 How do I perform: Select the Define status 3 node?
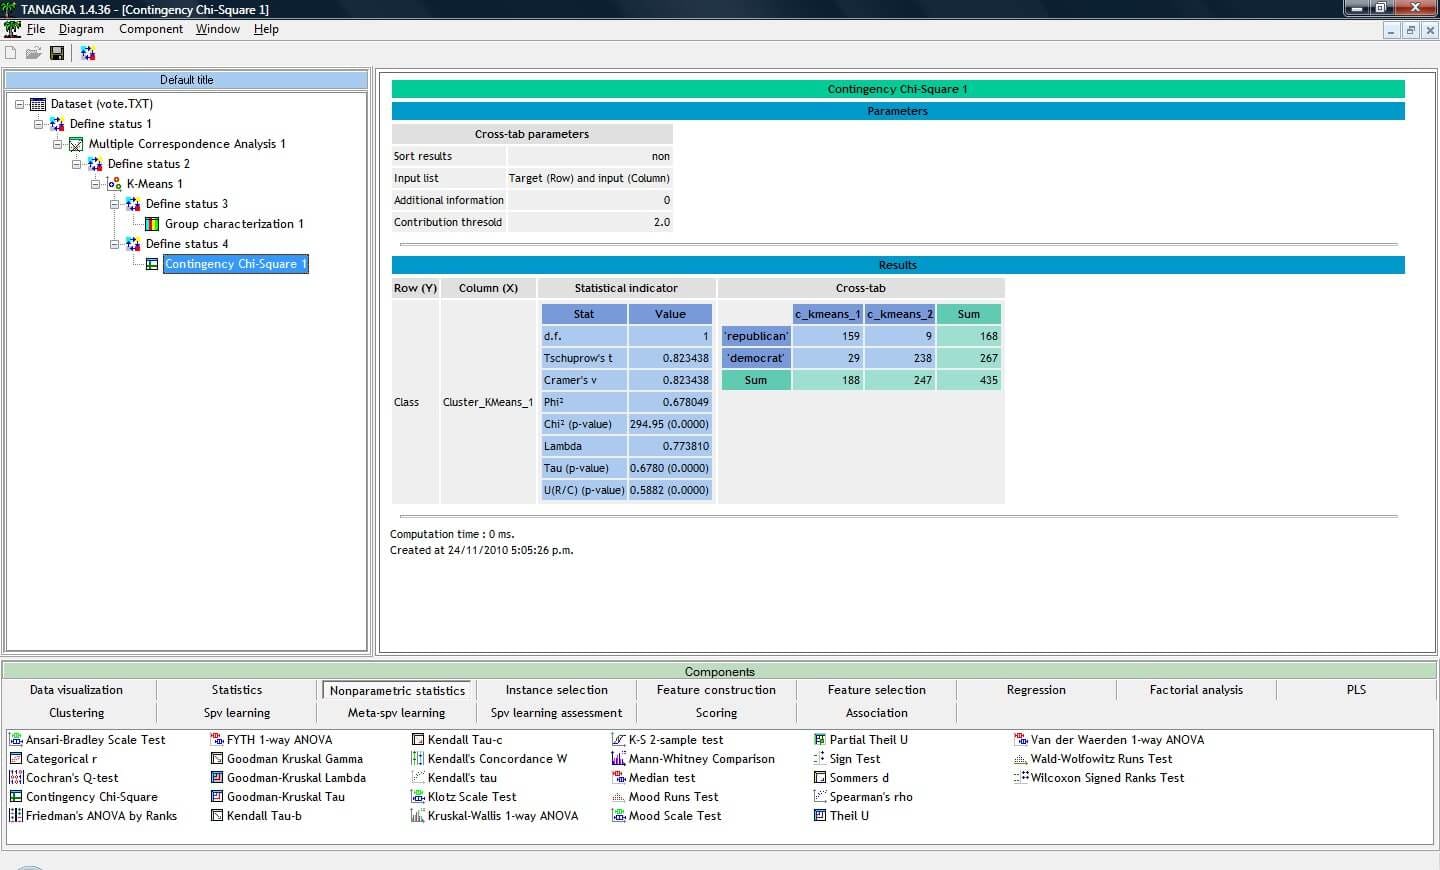point(186,203)
